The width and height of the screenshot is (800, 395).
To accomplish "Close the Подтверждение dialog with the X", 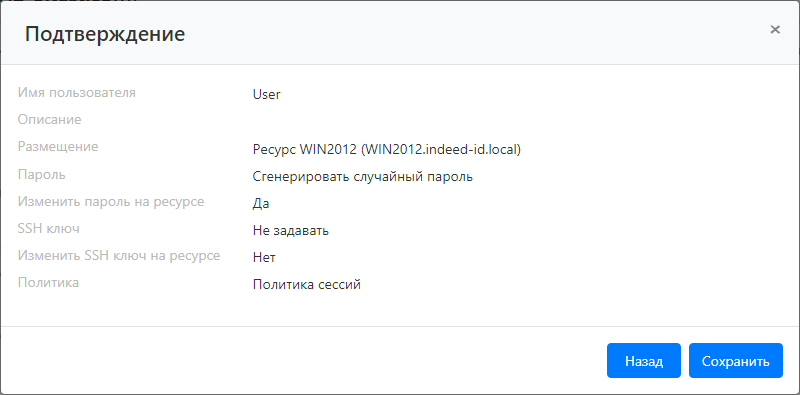I will click(x=774, y=30).
